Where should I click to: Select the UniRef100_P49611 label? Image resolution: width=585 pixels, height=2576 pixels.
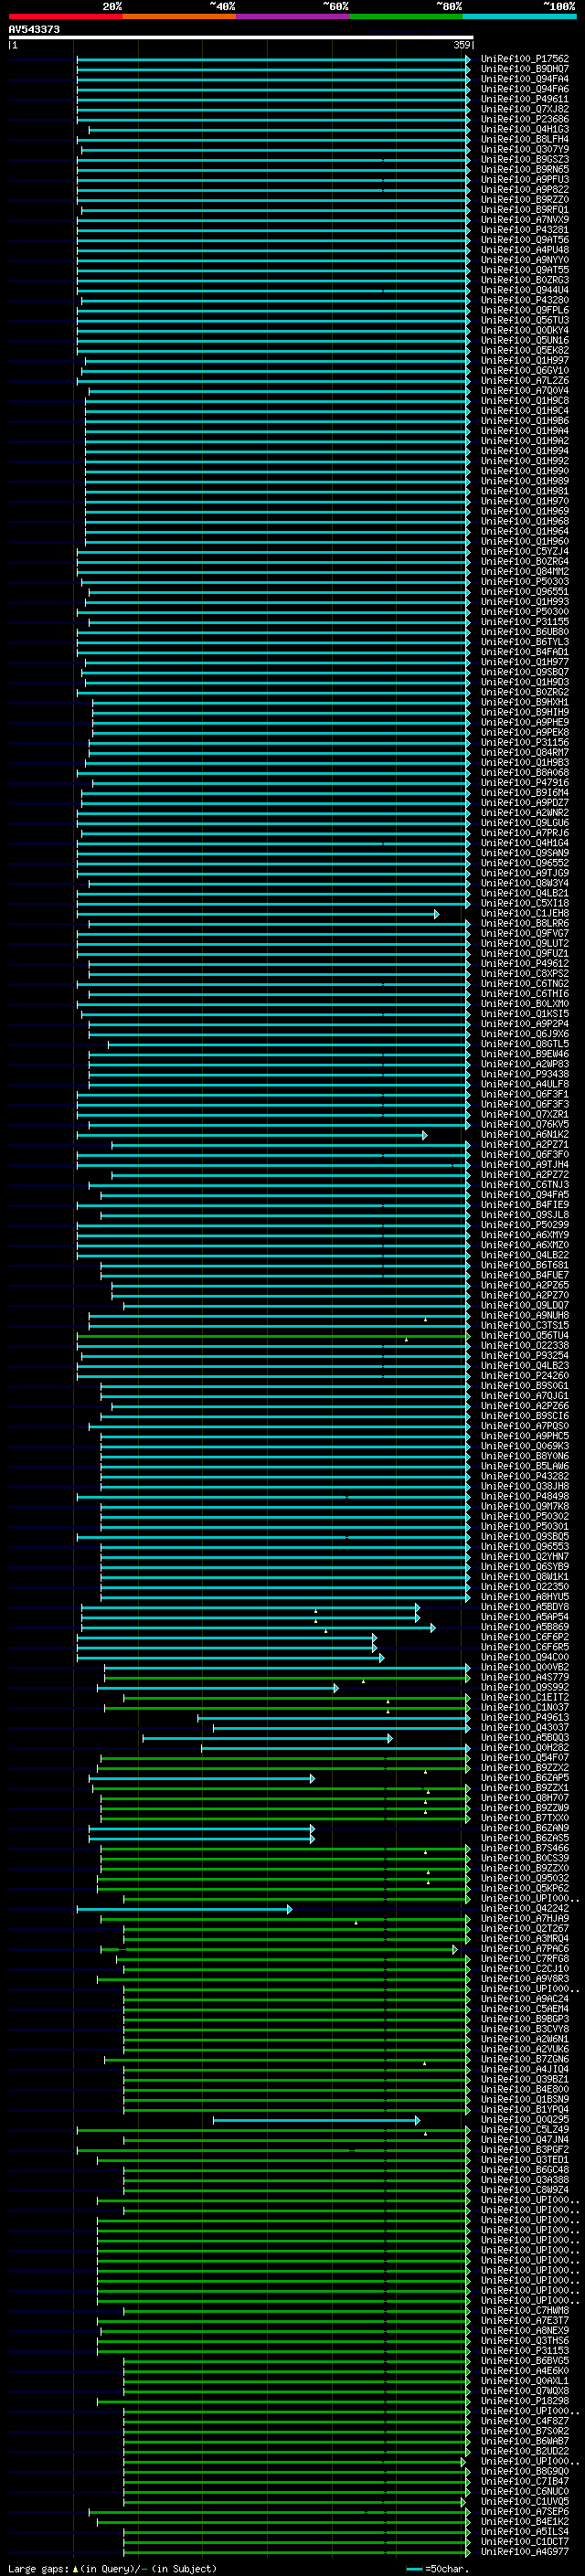[524, 99]
